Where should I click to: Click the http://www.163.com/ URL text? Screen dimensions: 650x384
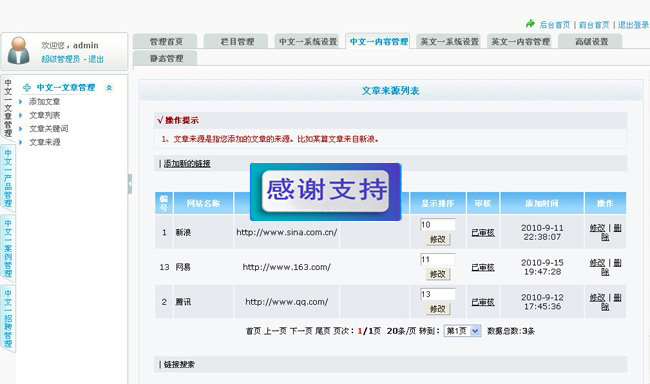click(x=287, y=267)
